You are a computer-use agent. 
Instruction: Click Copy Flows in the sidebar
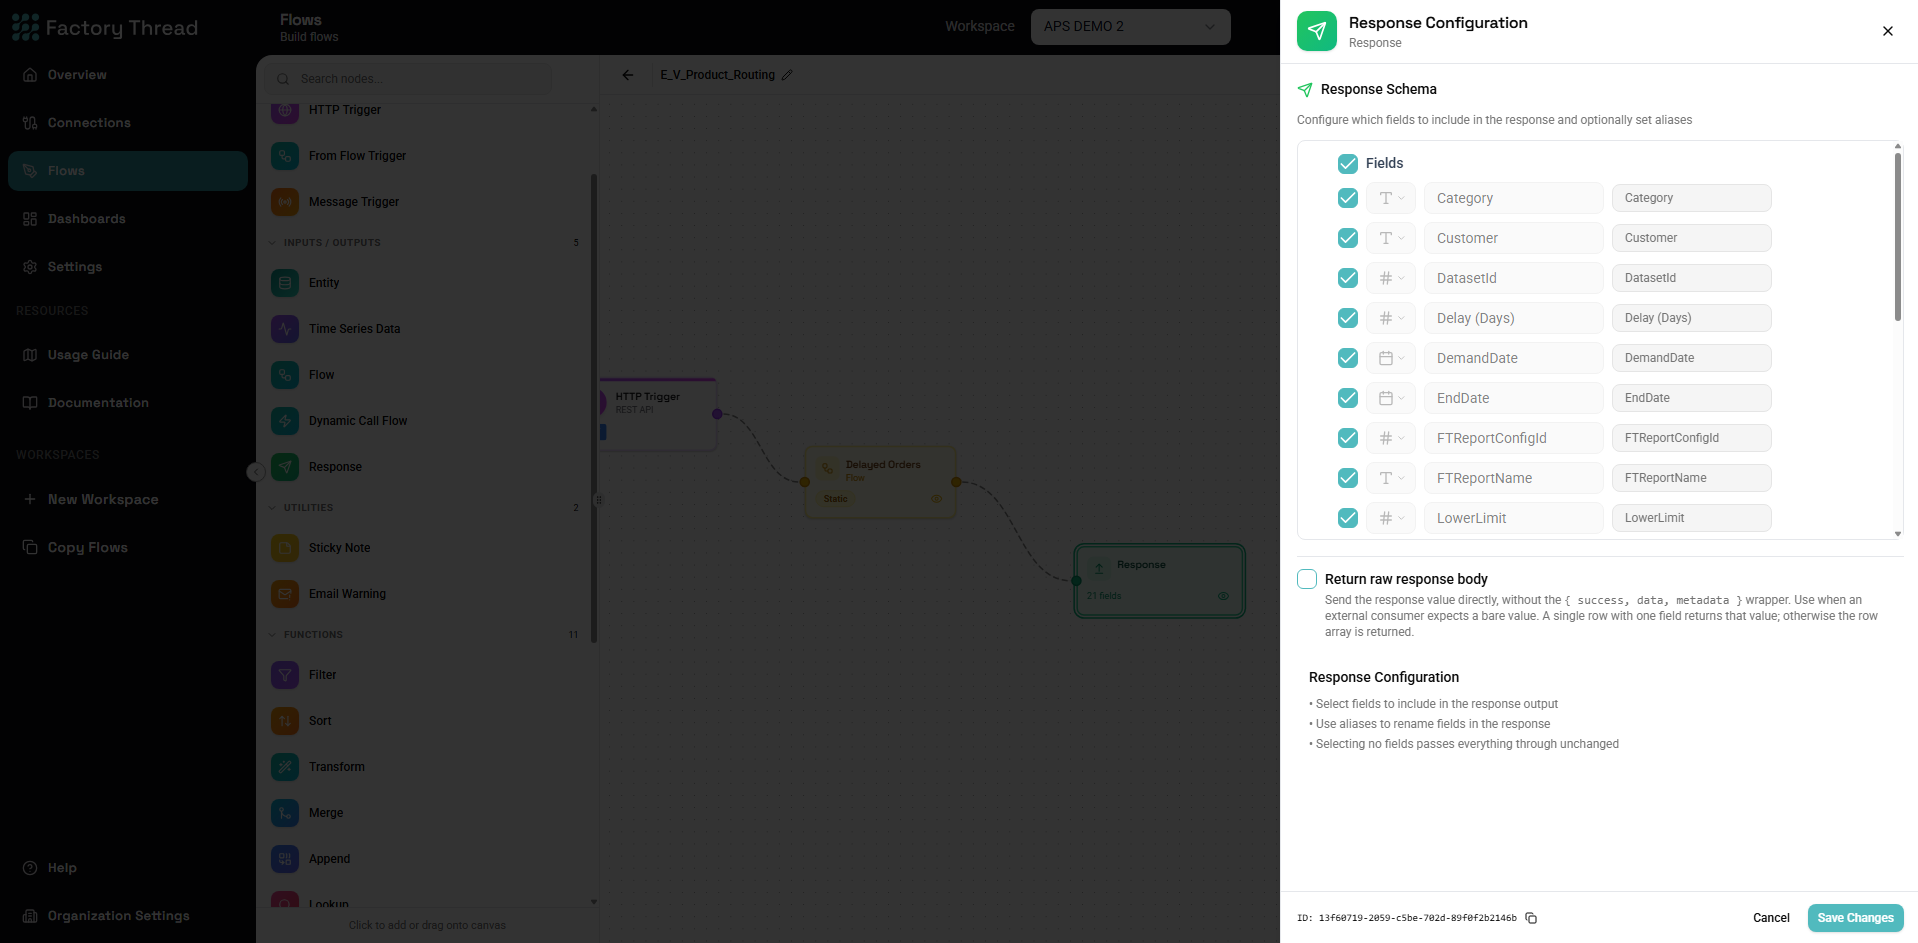[128, 548]
